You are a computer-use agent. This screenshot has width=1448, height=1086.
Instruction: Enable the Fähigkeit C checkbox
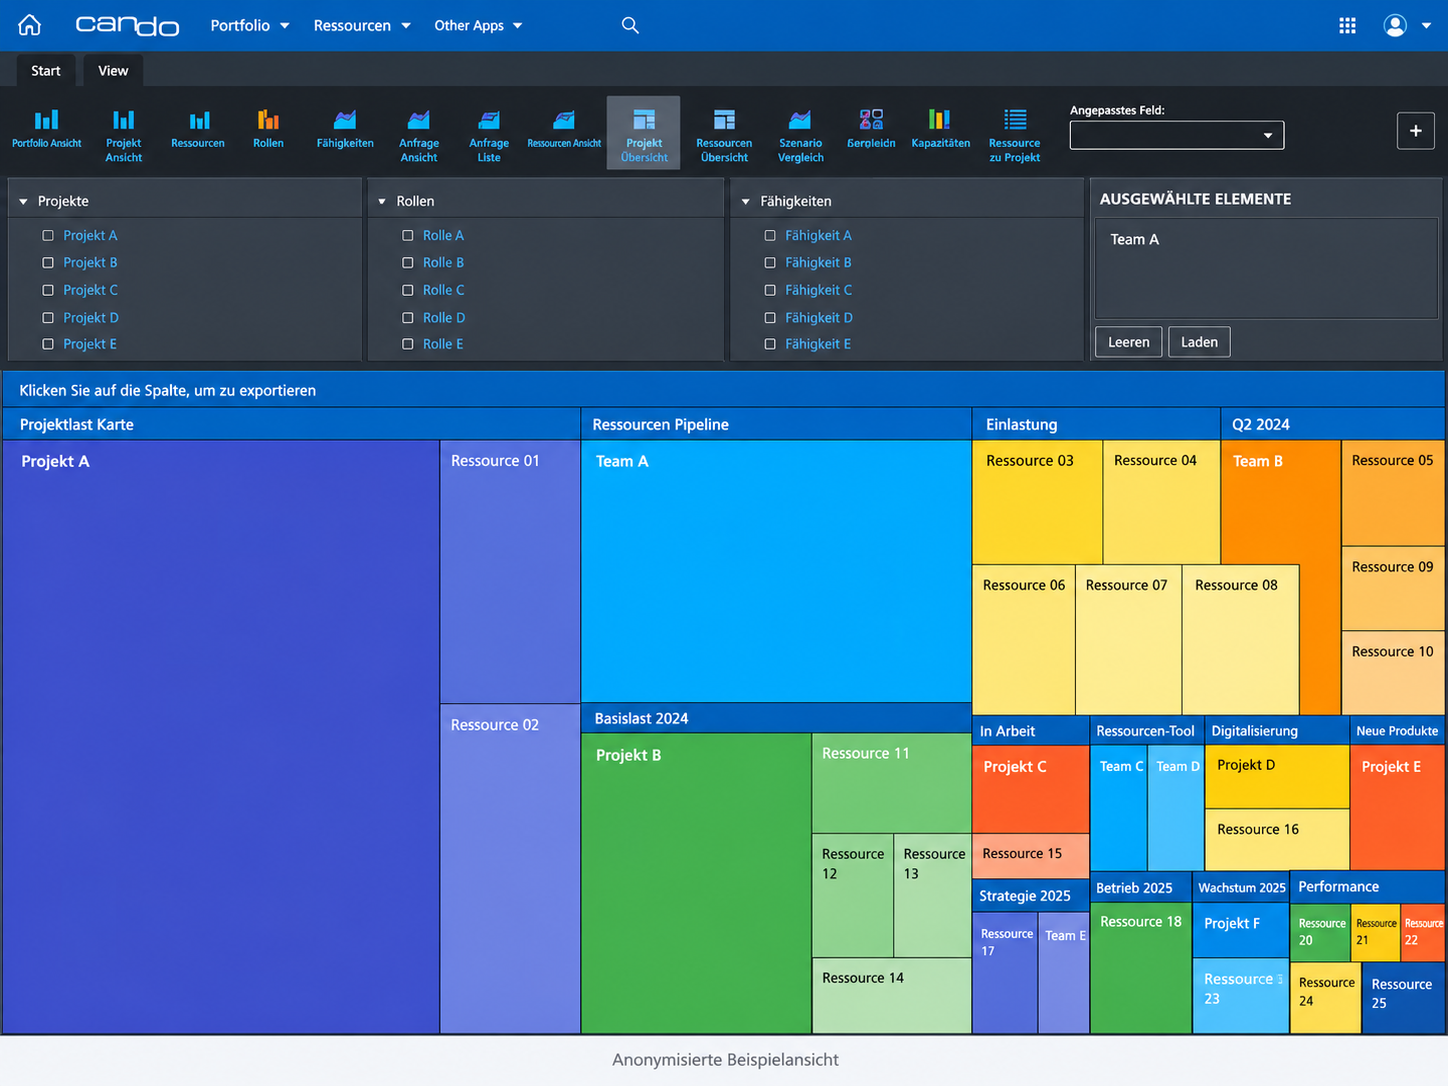tap(770, 290)
